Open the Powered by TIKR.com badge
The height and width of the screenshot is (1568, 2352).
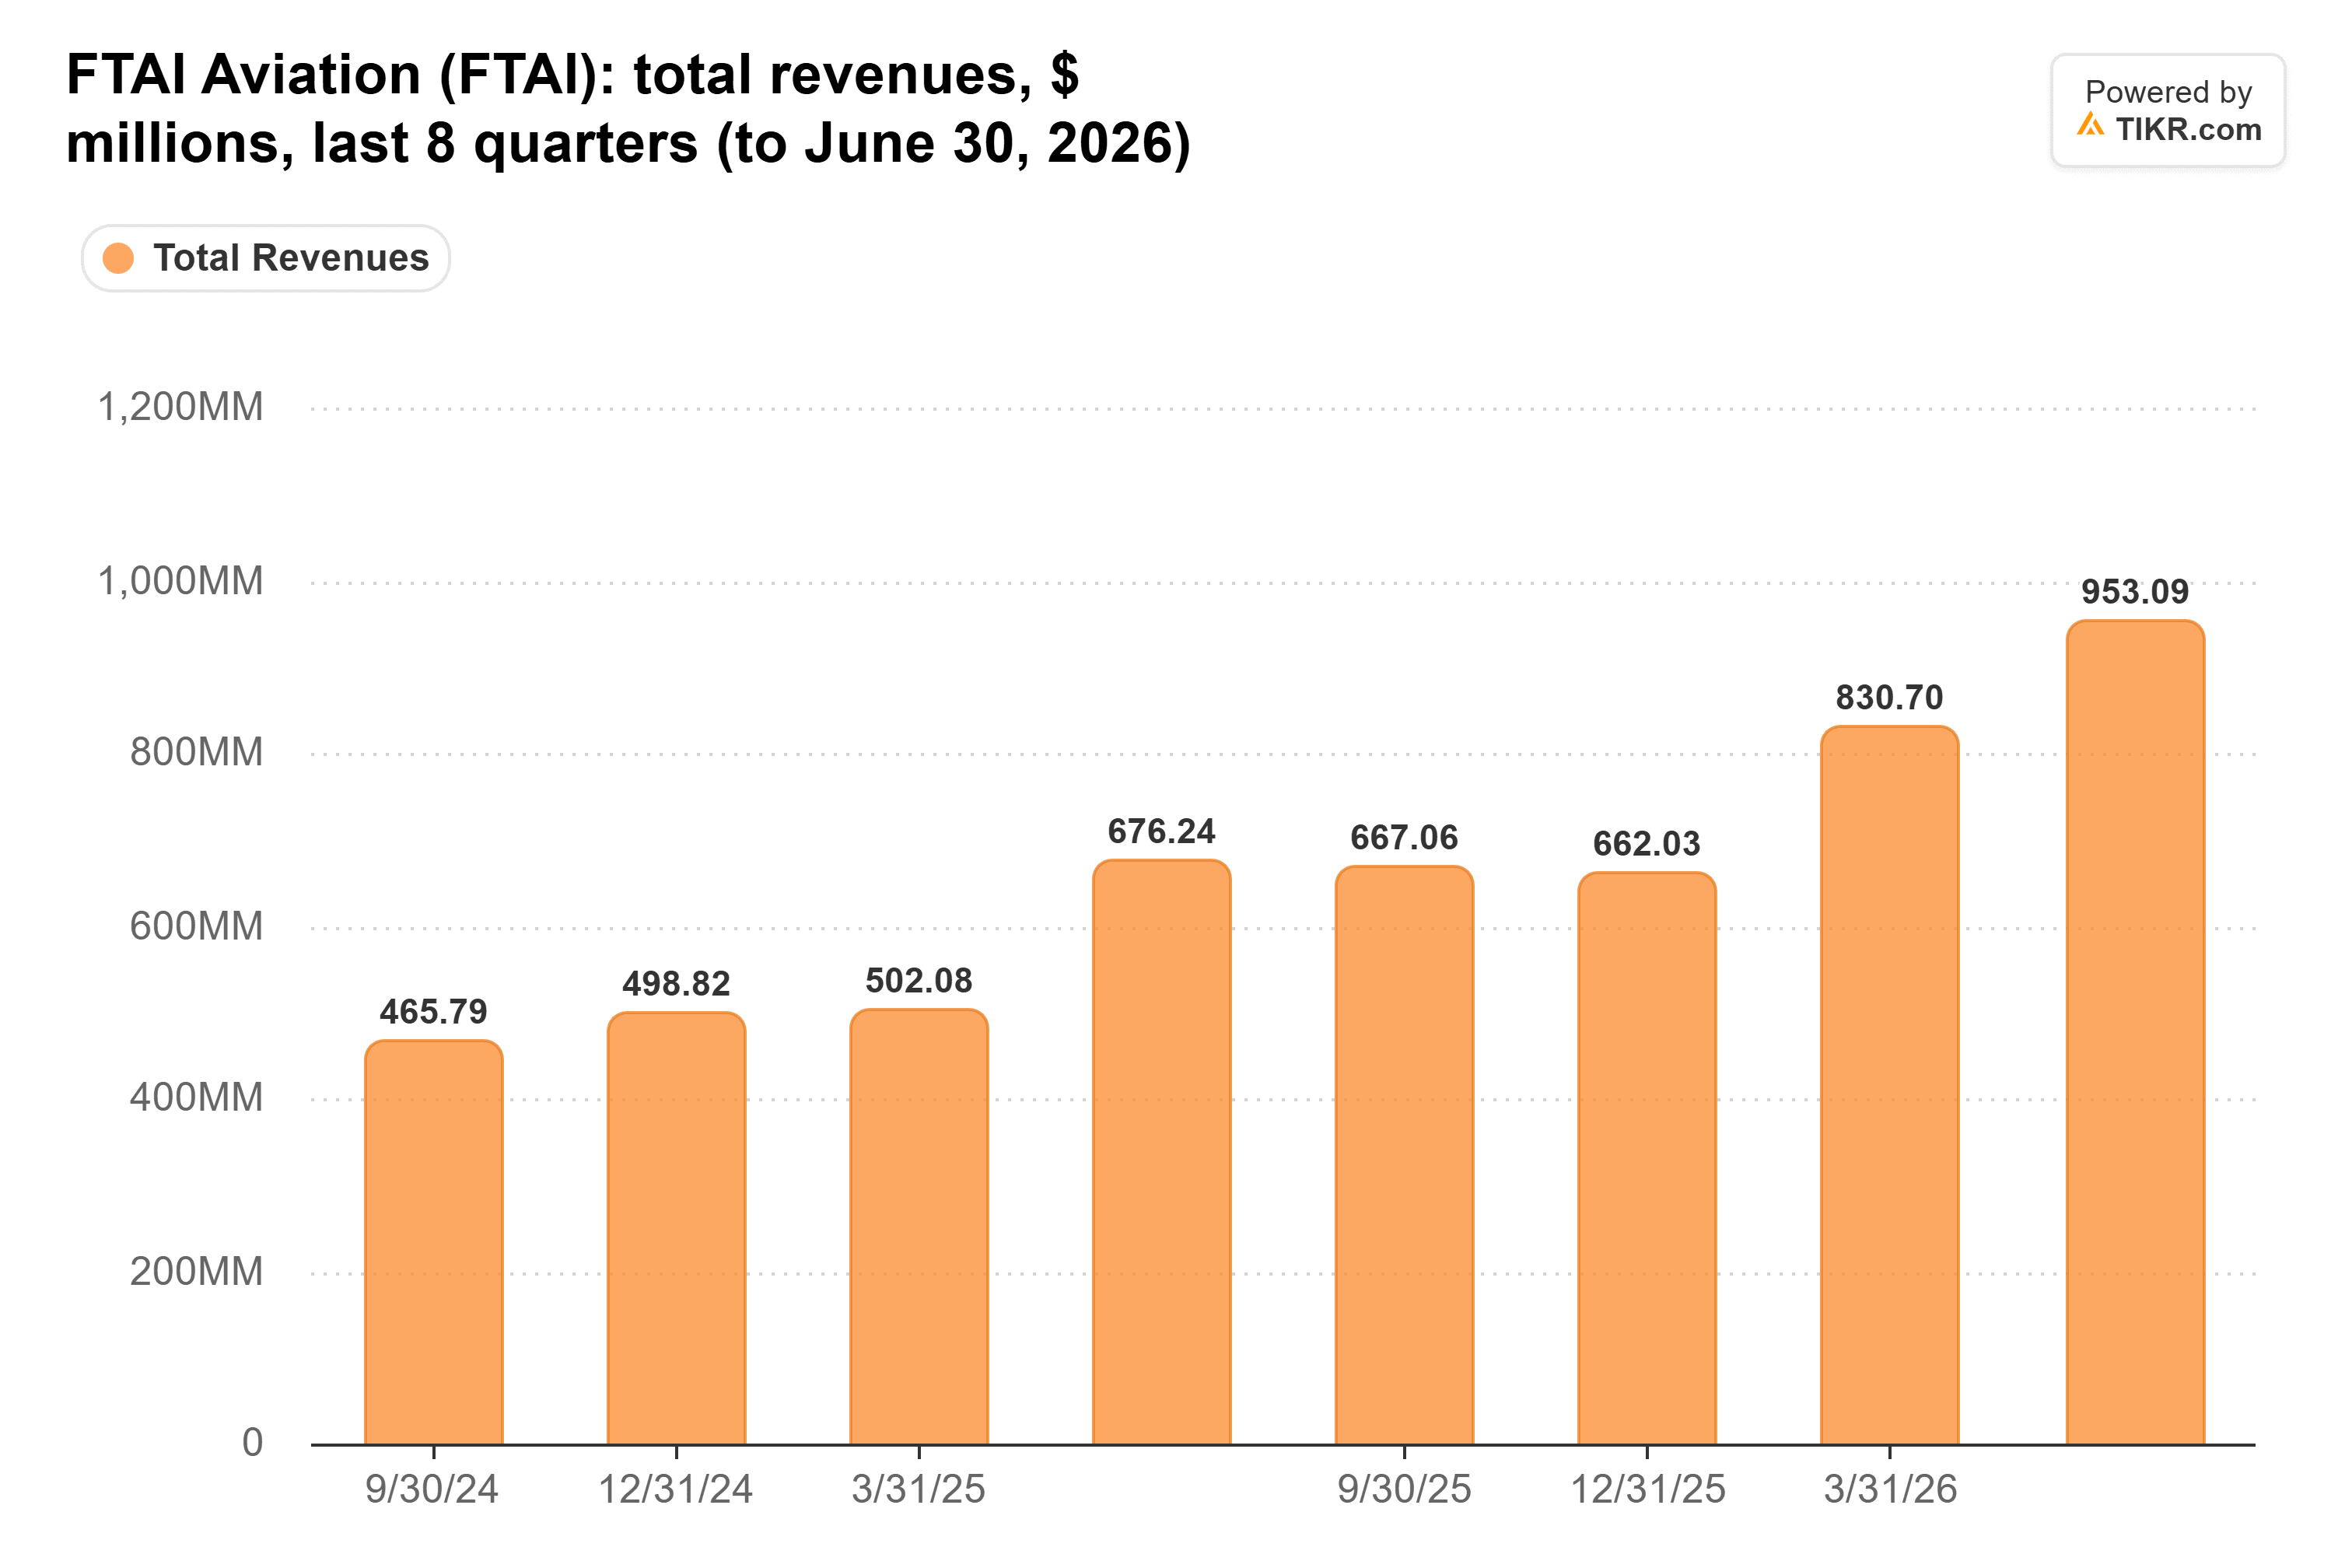(x=2168, y=110)
